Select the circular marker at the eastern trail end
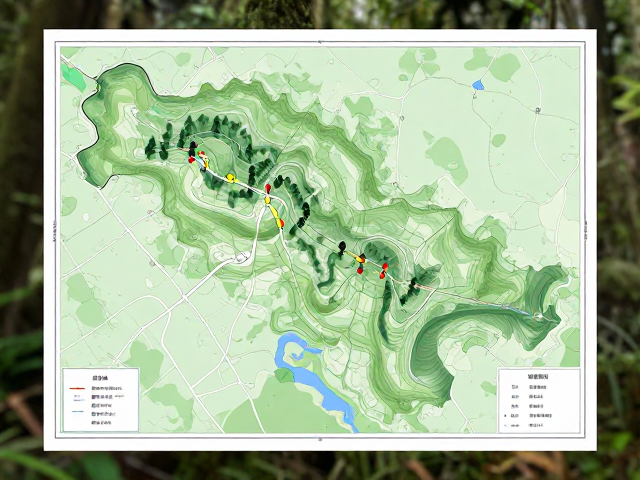Image resolution: width=640 pixels, height=480 pixels. 538,316
